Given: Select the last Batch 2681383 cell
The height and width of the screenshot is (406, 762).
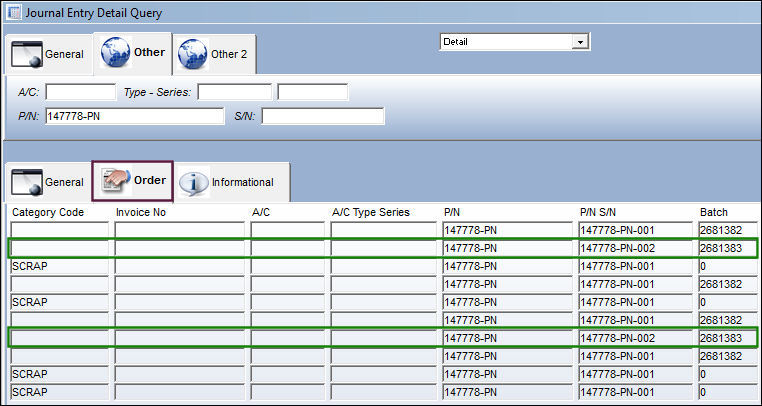Looking at the screenshot, I should 727,338.
